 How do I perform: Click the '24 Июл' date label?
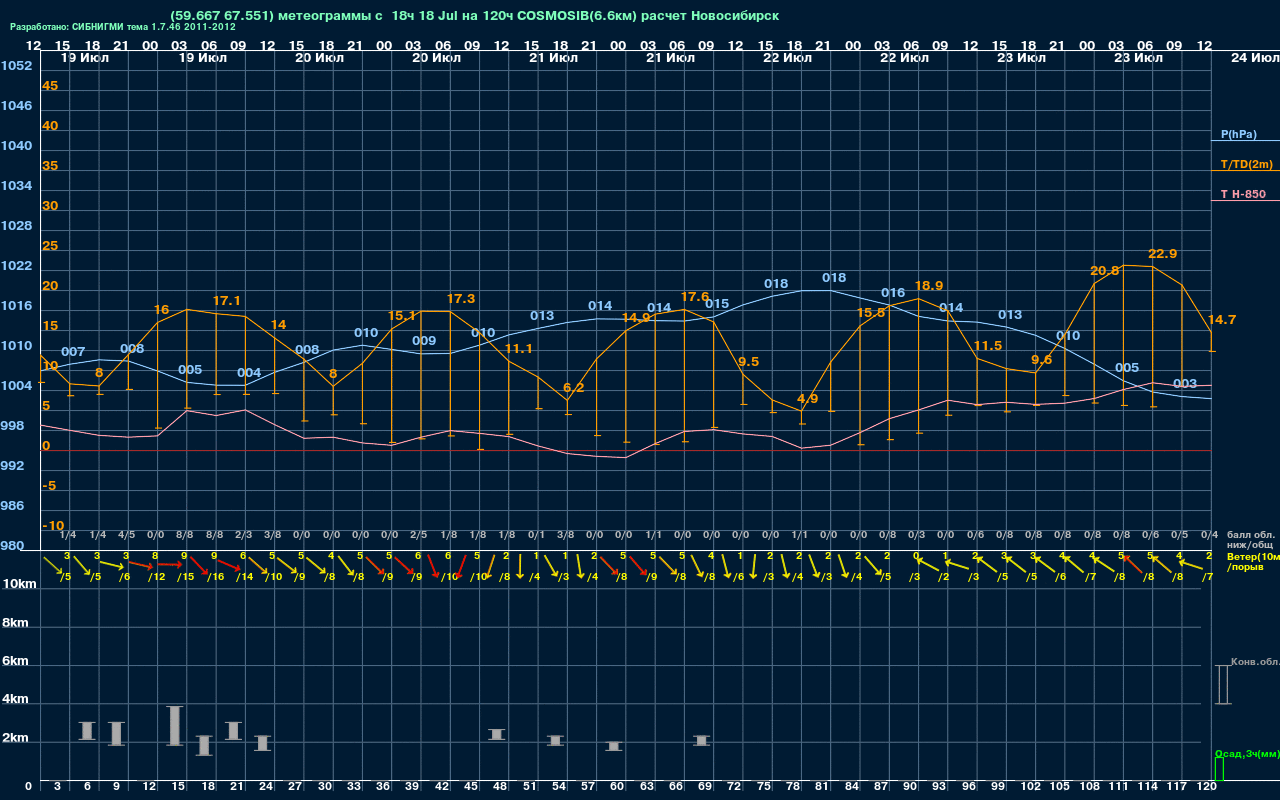1253,58
